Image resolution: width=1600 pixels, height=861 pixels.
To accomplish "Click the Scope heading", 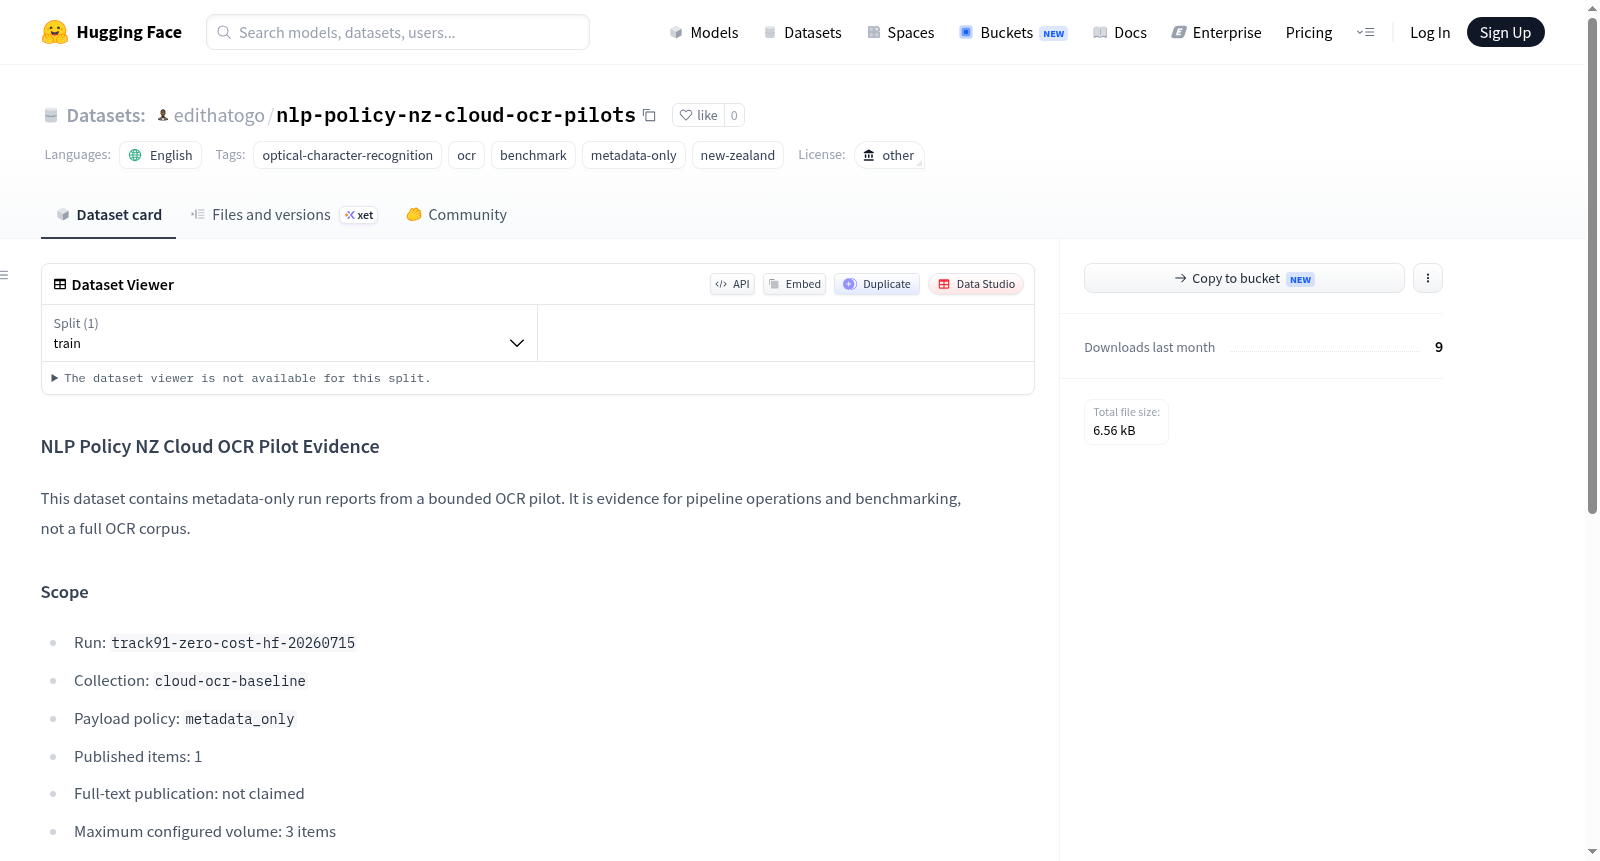I will click(x=64, y=592).
